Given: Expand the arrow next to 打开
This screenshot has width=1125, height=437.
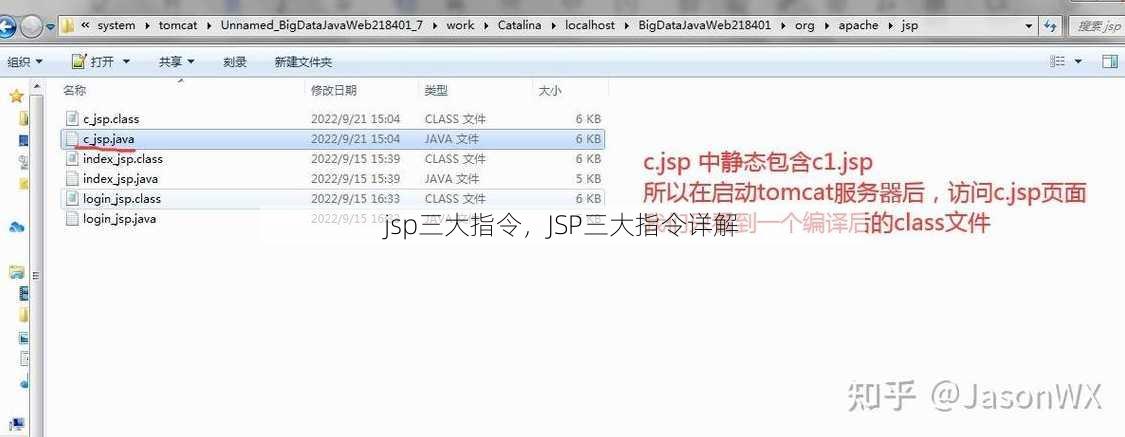Looking at the screenshot, I should coord(126,62).
